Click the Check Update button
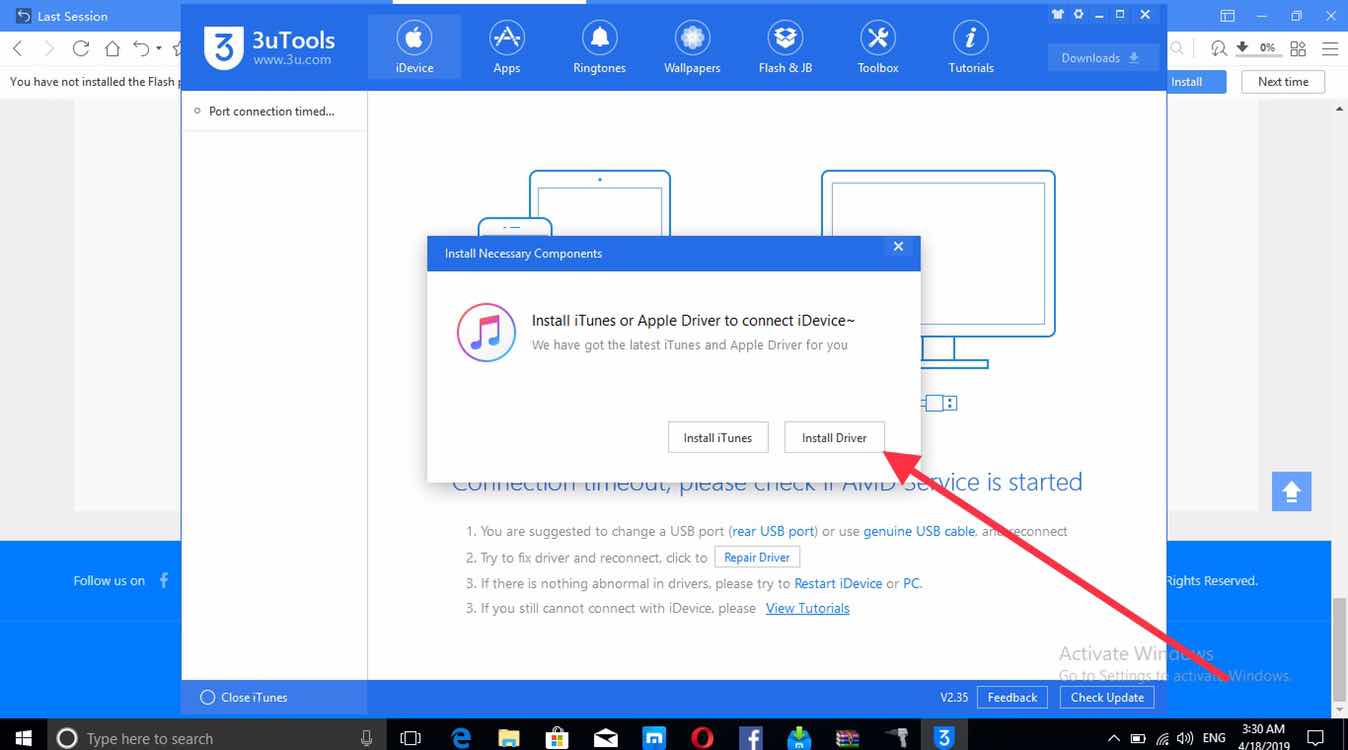The width and height of the screenshot is (1348, 750). coord(1107,697)
